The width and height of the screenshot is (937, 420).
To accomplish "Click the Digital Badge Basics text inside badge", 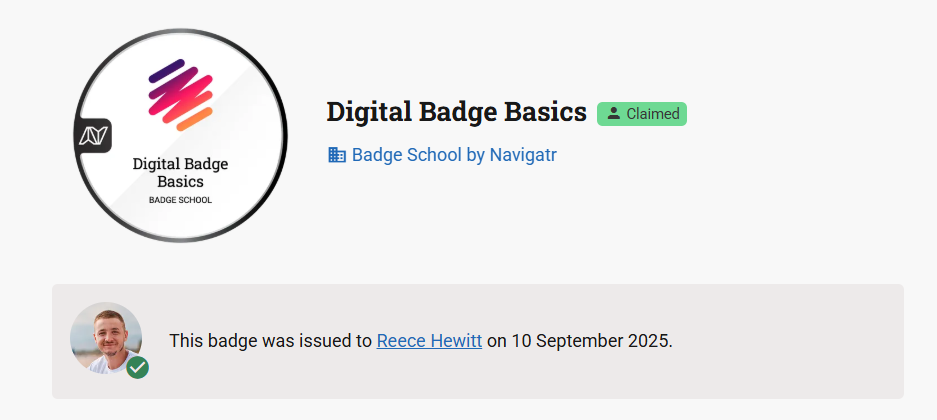I will click(180, 172).
